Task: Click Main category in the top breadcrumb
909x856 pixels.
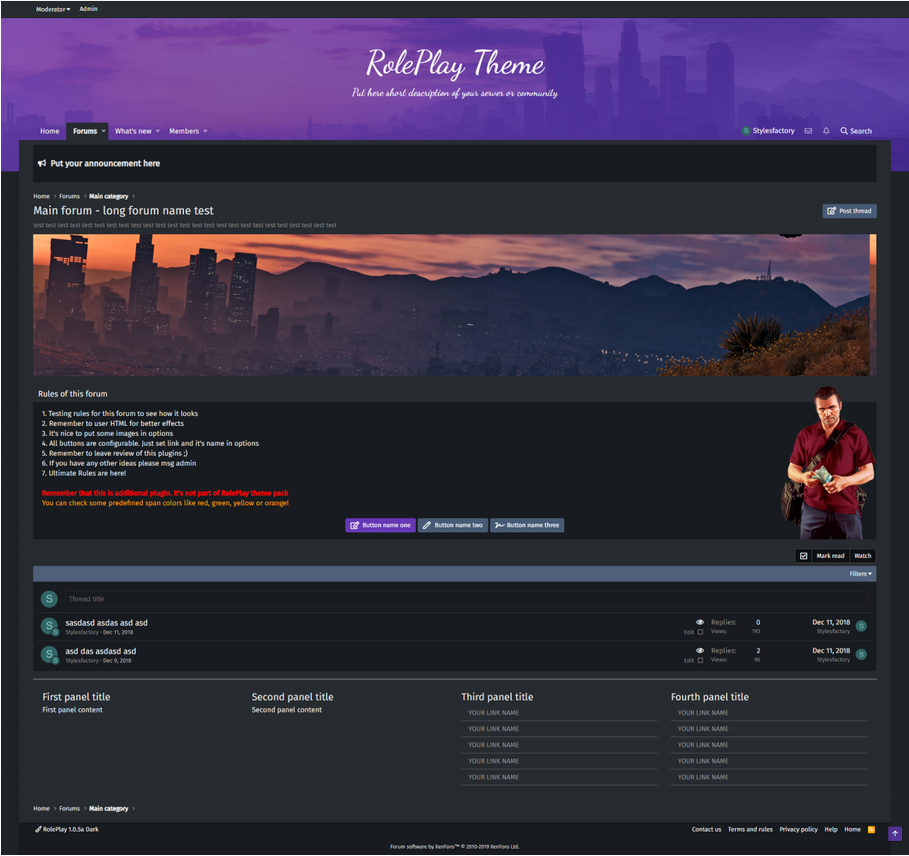Action: pyautogui.click(x=108, y=196)
